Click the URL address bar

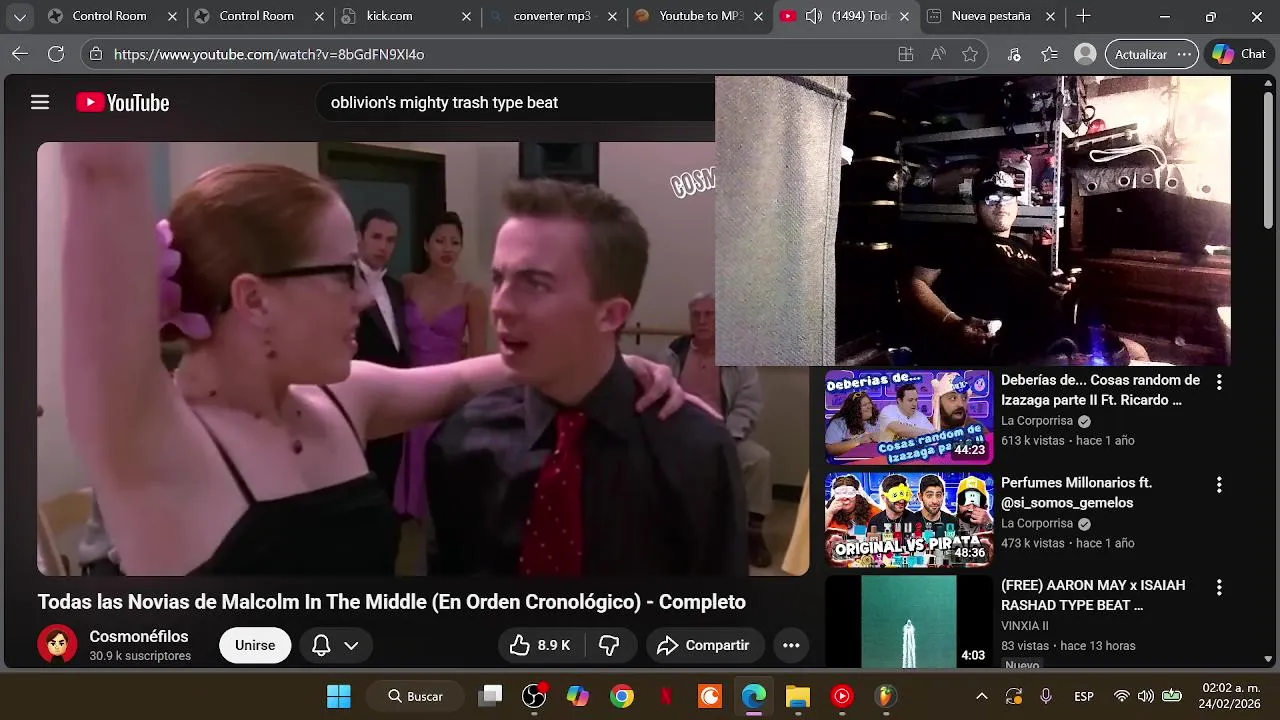(x=490, y=54)
